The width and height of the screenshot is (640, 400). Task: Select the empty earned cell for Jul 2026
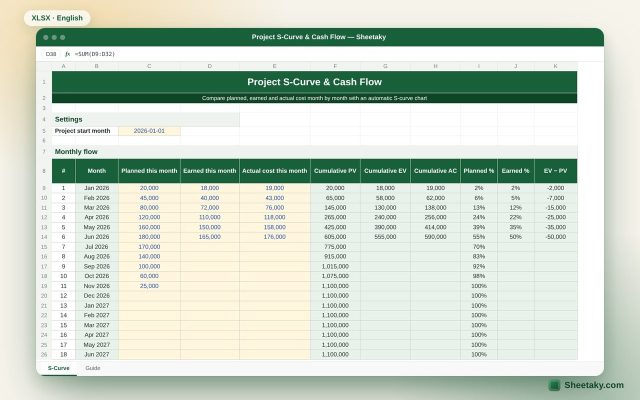[210, 247]
